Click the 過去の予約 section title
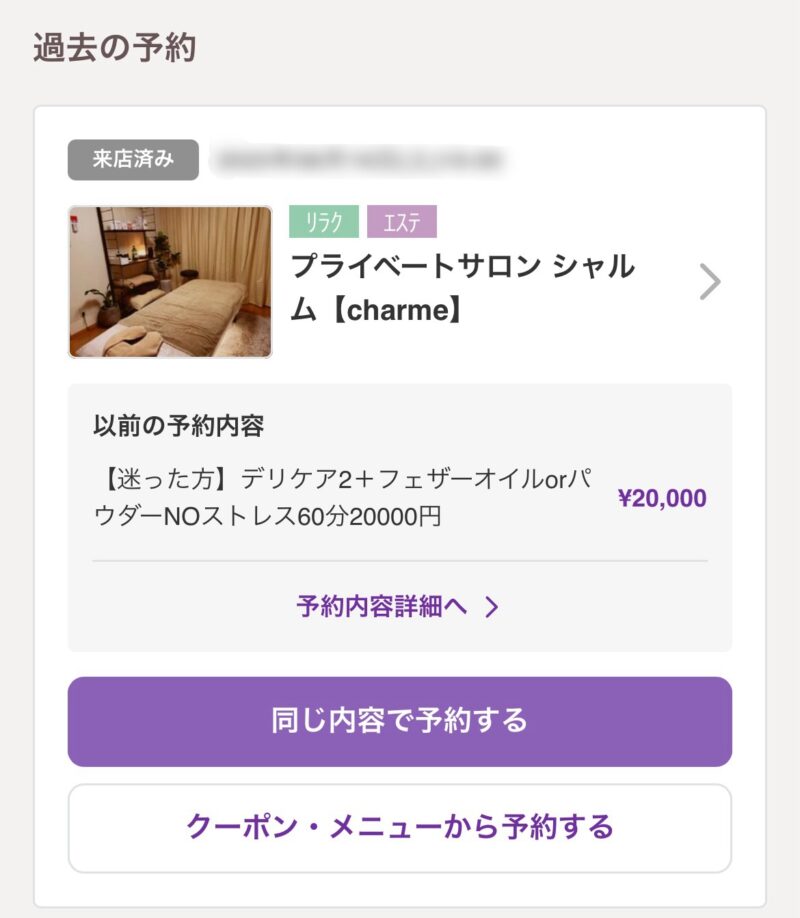The image size is (800, 918). (114, 48)
